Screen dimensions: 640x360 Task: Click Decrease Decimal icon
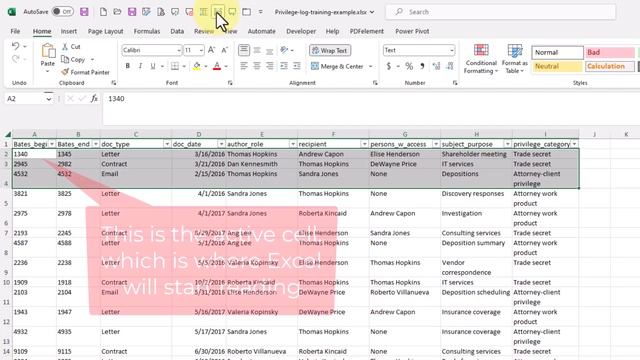point(450,66)
